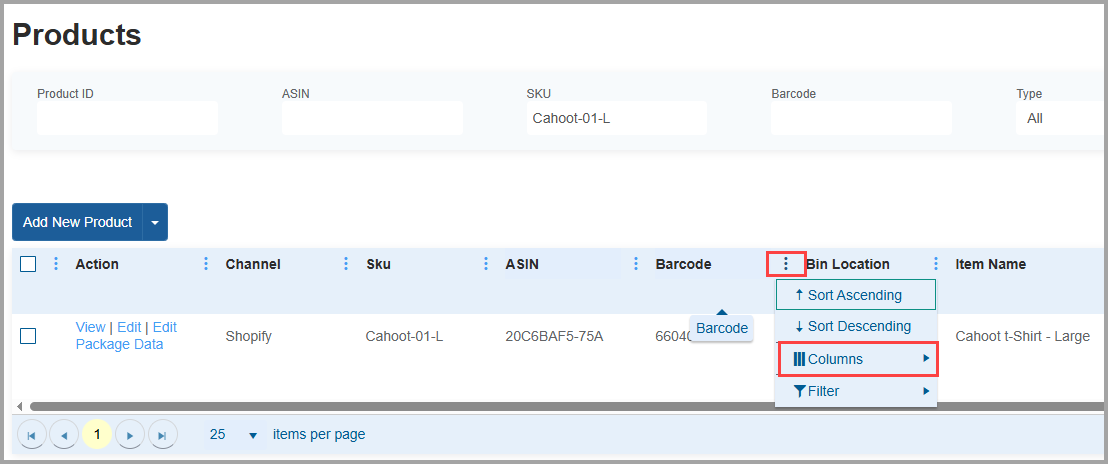Click the Edit link for Cahoot-01-L
Image resolution: width=1108 pixels, height=464 pixels.
pyautogui.click(x=129, y=328)
